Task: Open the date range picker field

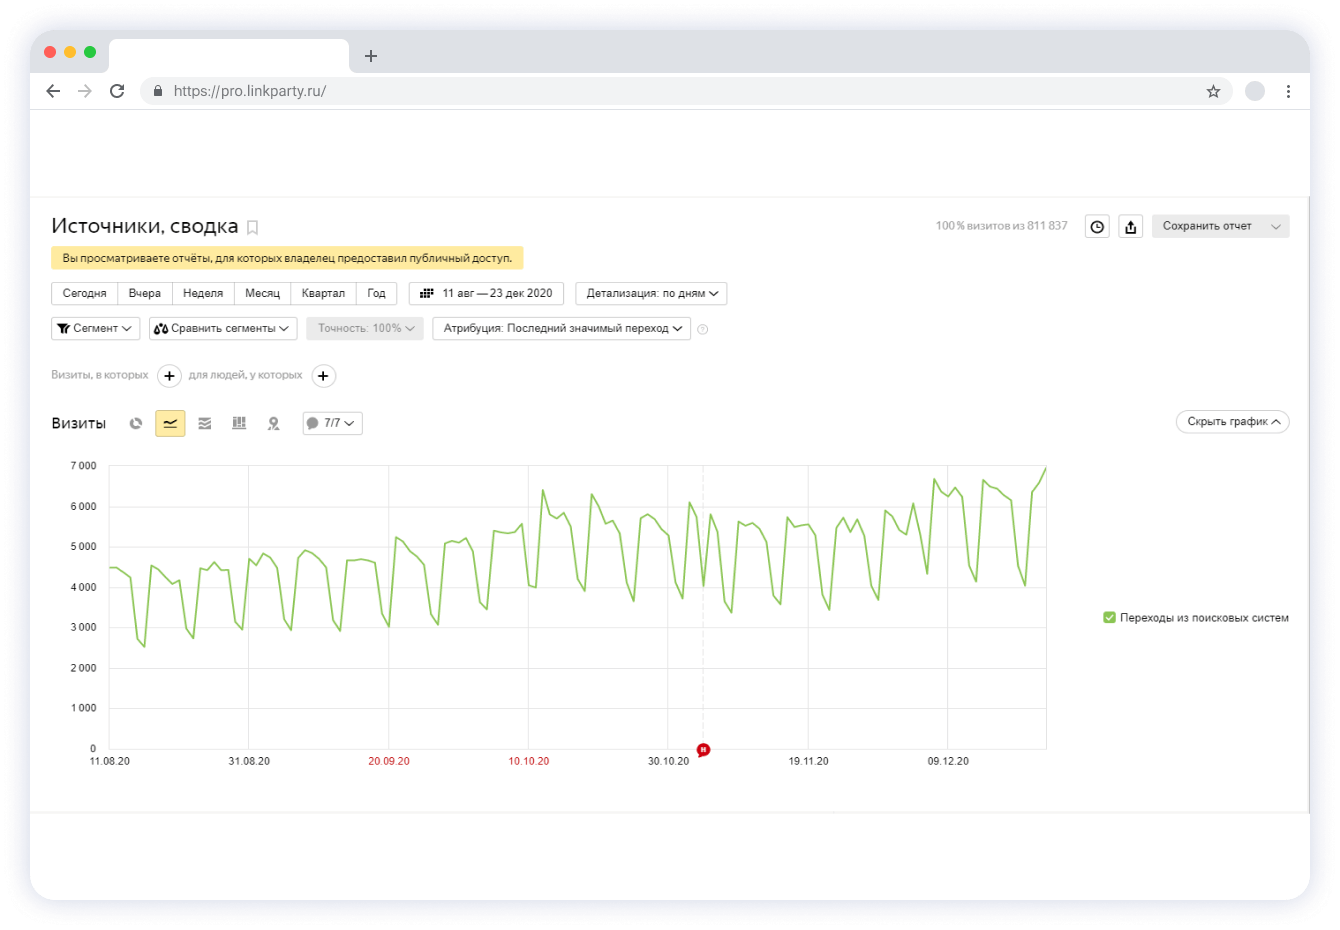Action: tap(487, 293)
